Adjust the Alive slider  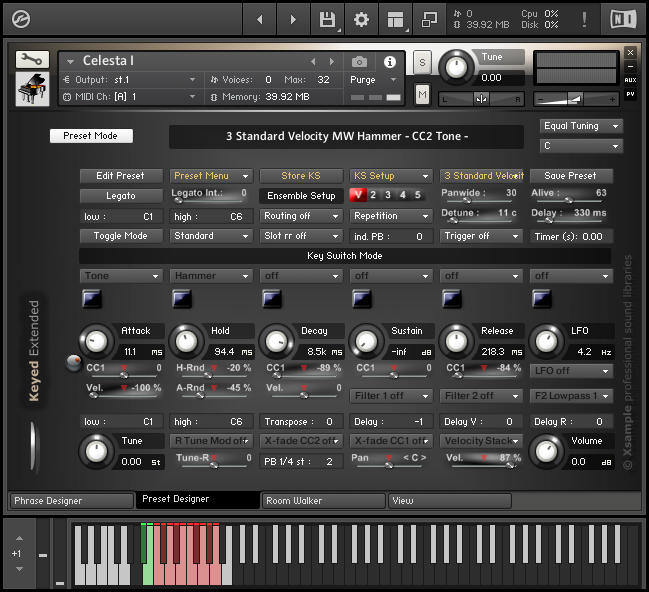tap(569, 200)
